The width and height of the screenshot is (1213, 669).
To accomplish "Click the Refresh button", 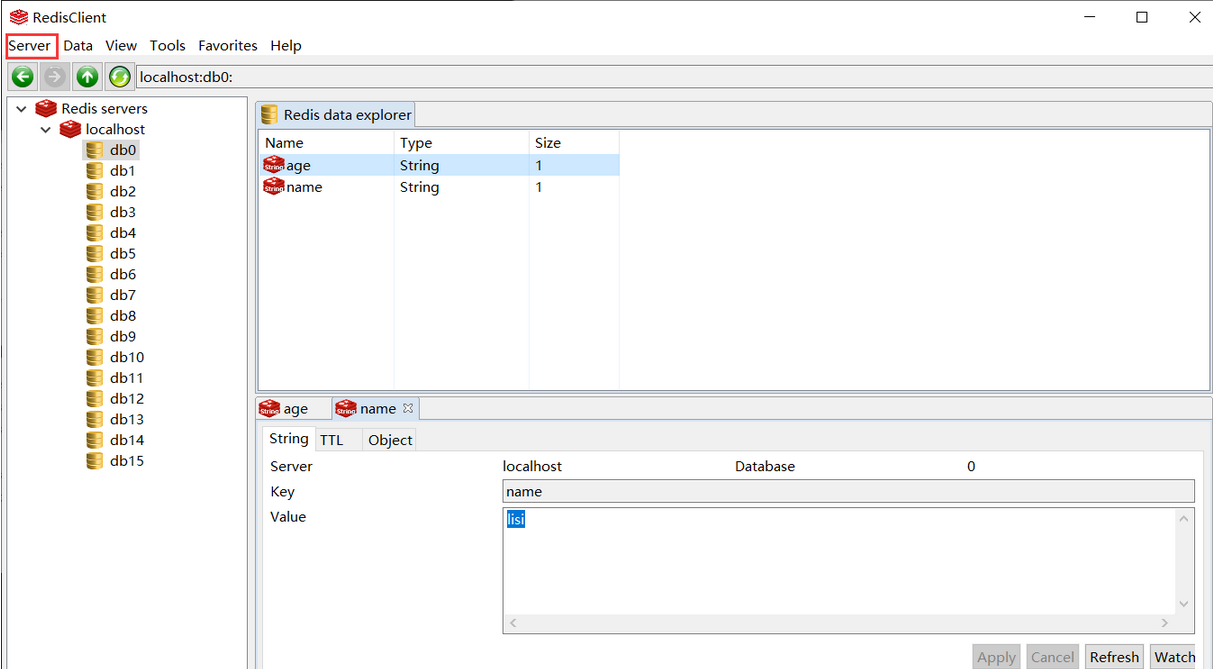I will pyautogui.click(x=1114, y=657).
